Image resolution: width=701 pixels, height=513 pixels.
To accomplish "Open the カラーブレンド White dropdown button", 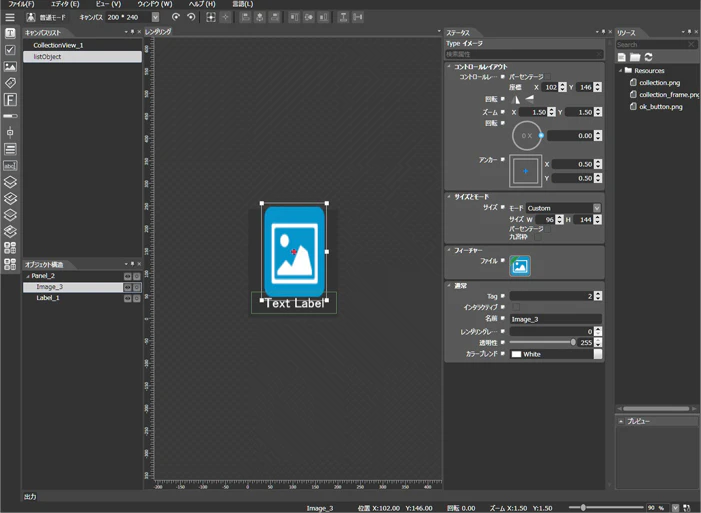I will (x=598, y=354).
